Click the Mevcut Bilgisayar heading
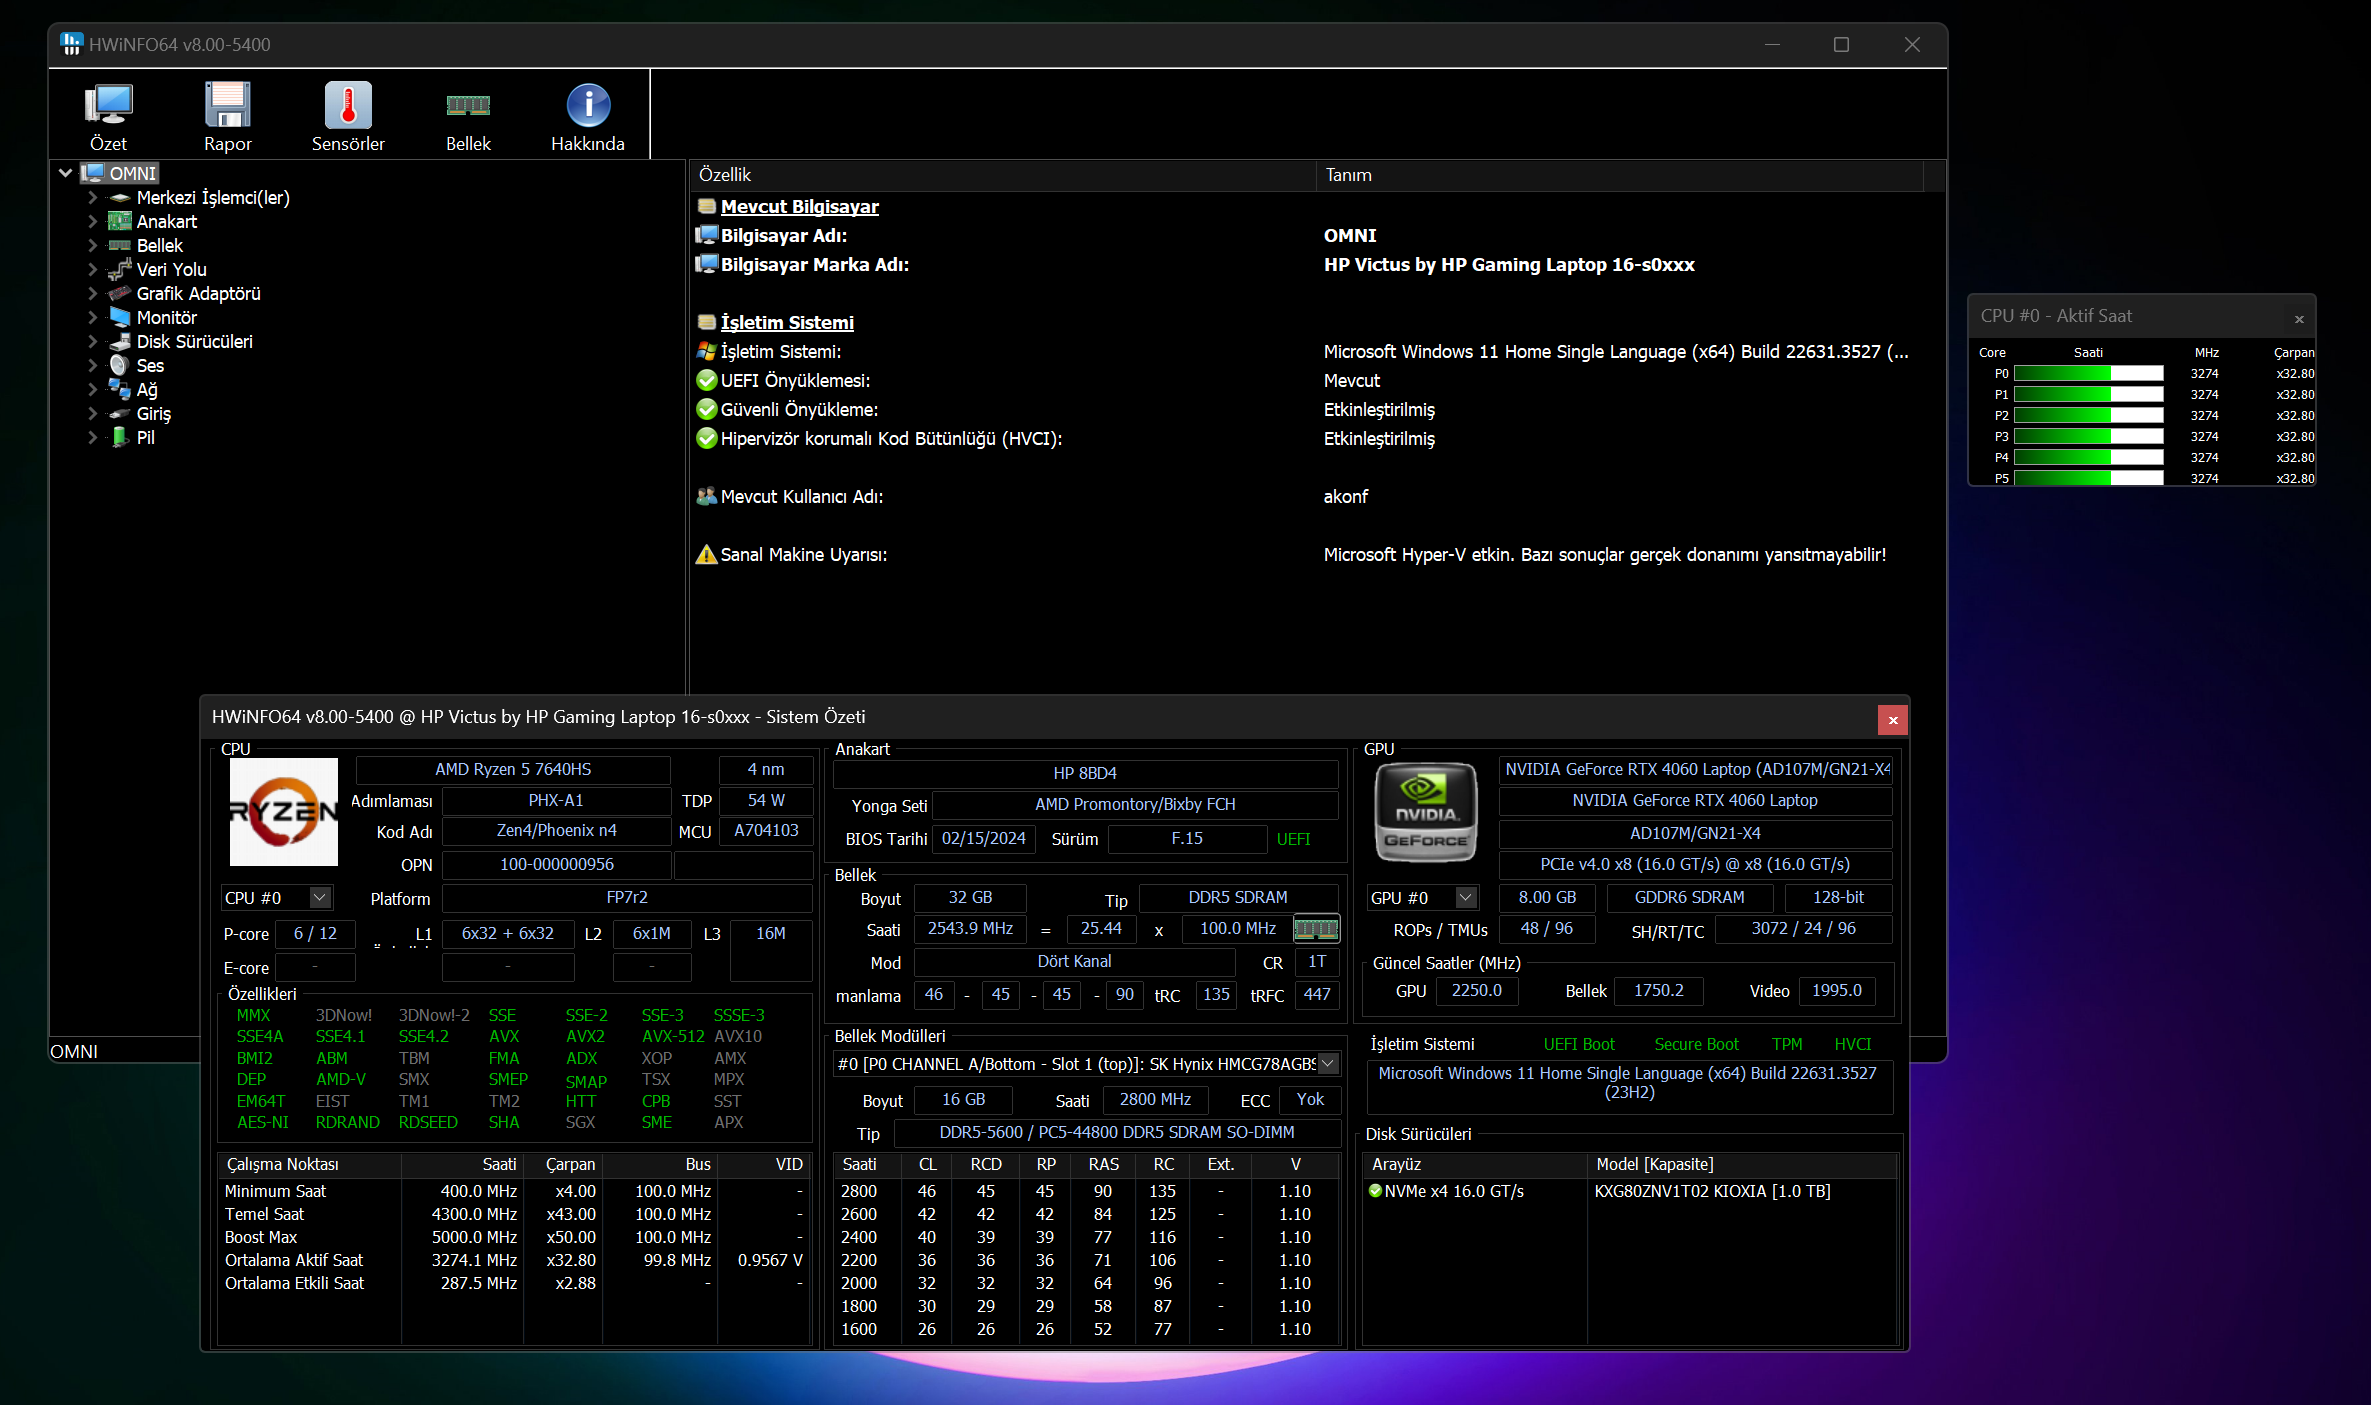The width and height of the screenshot is (2371, 1405). tap(799, 206)
